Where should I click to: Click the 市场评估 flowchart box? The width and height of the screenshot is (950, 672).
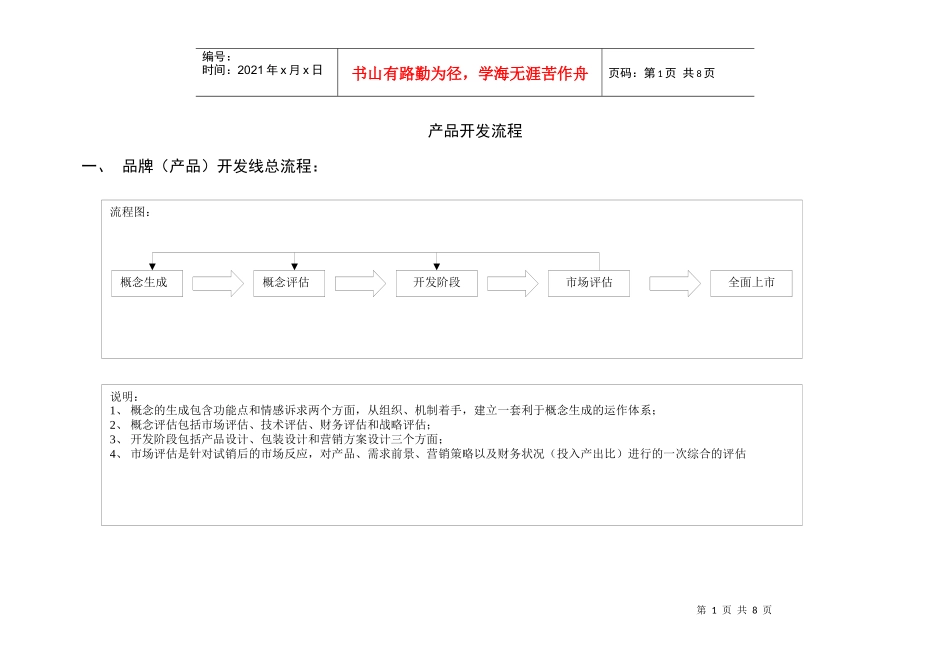[589, 283]
